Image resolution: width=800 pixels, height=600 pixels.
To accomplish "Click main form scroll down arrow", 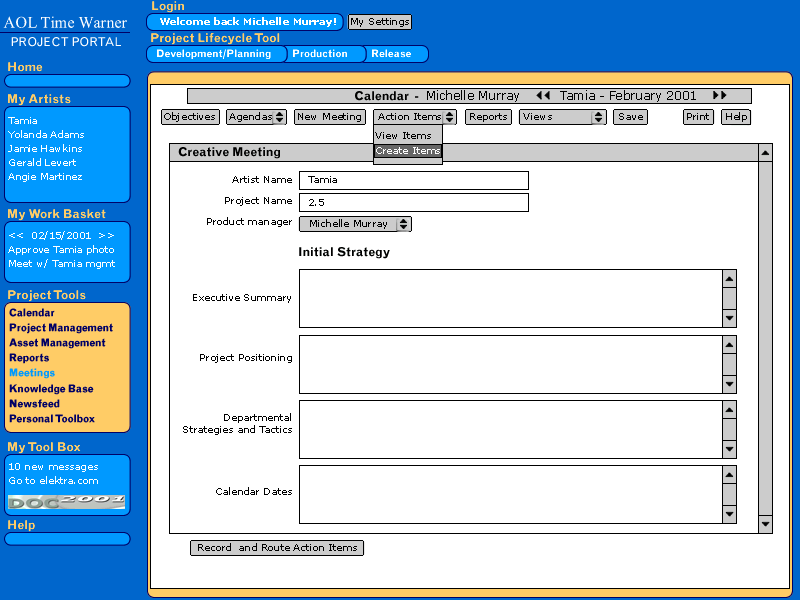I will [765, 524].
